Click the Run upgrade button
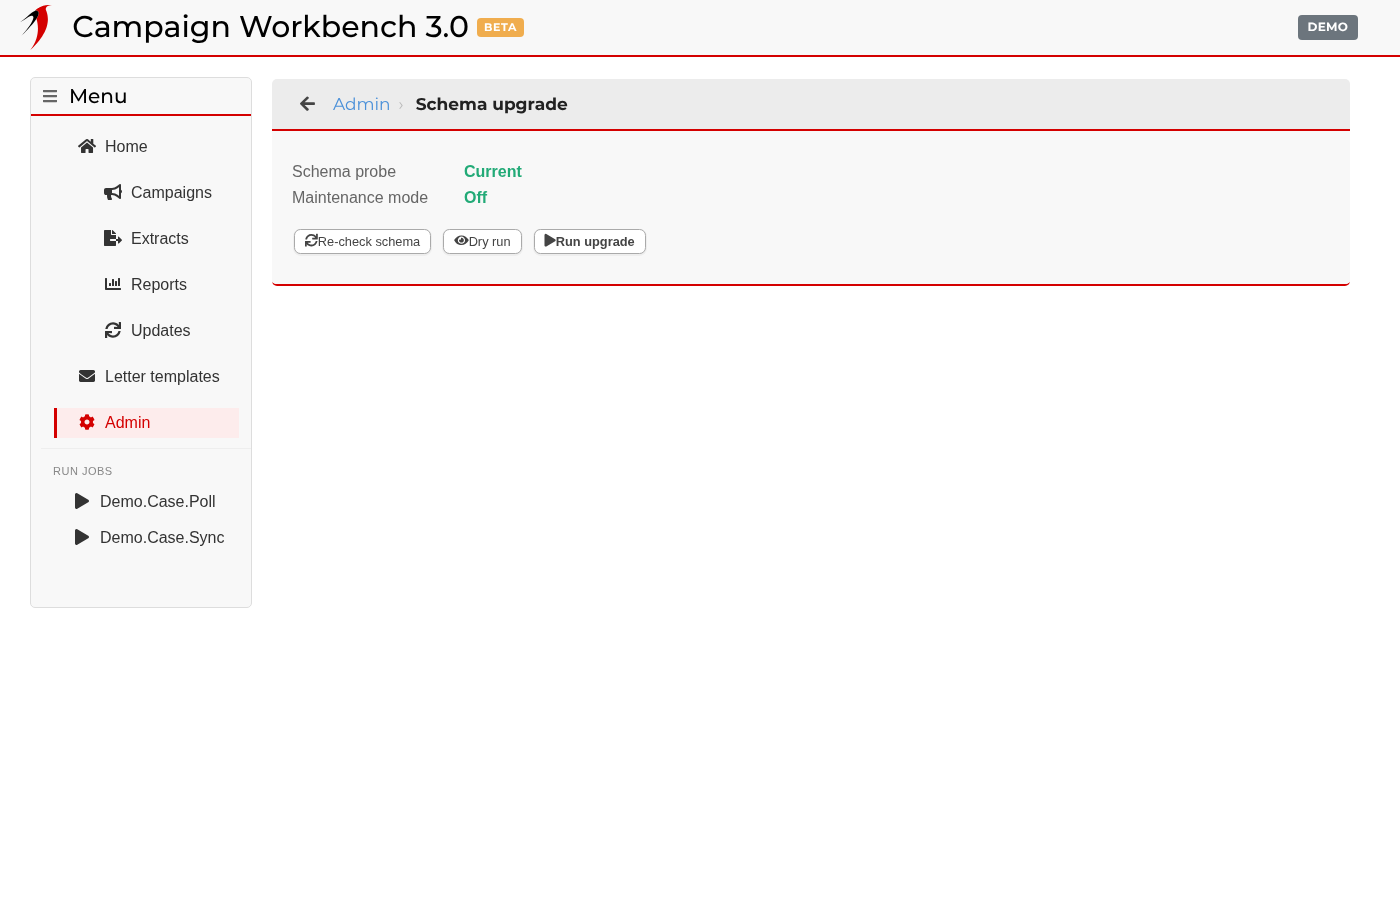 590,242
